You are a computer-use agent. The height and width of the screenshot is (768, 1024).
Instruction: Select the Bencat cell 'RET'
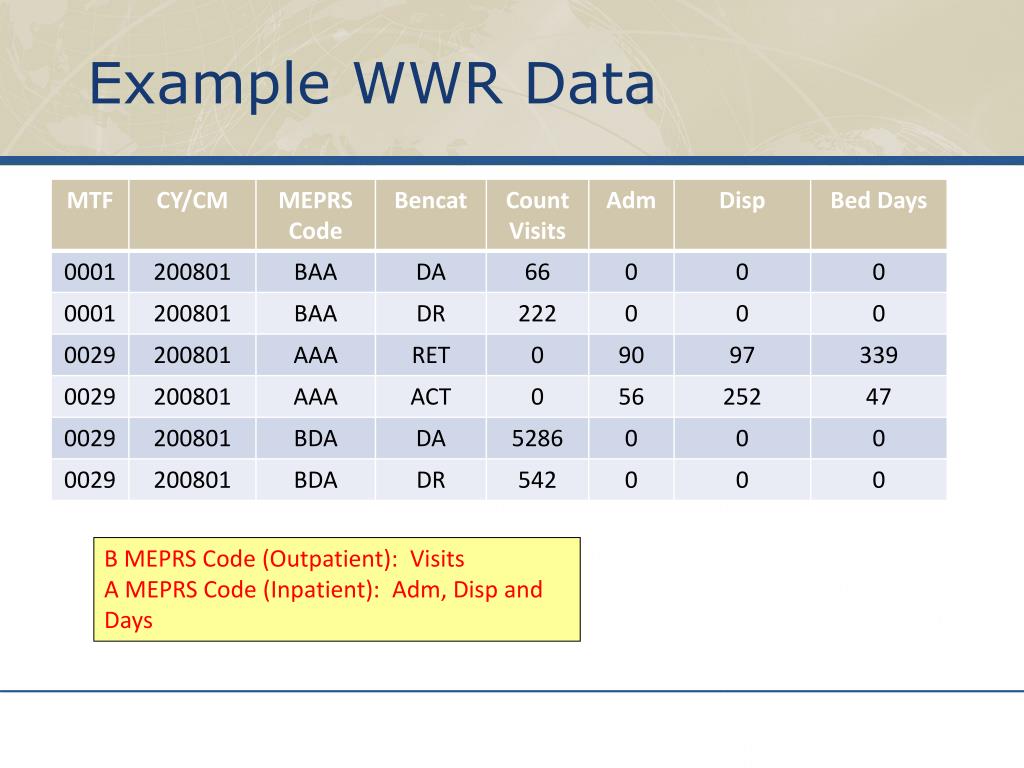pos(430,355)
